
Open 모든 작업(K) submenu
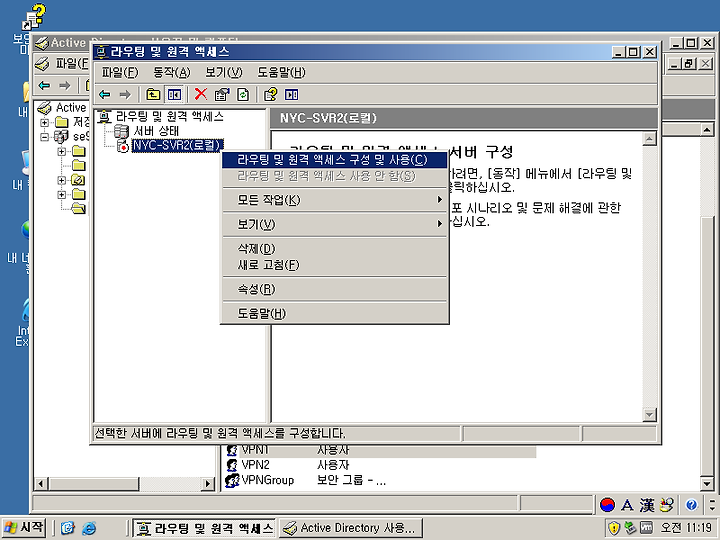point(334,200)
